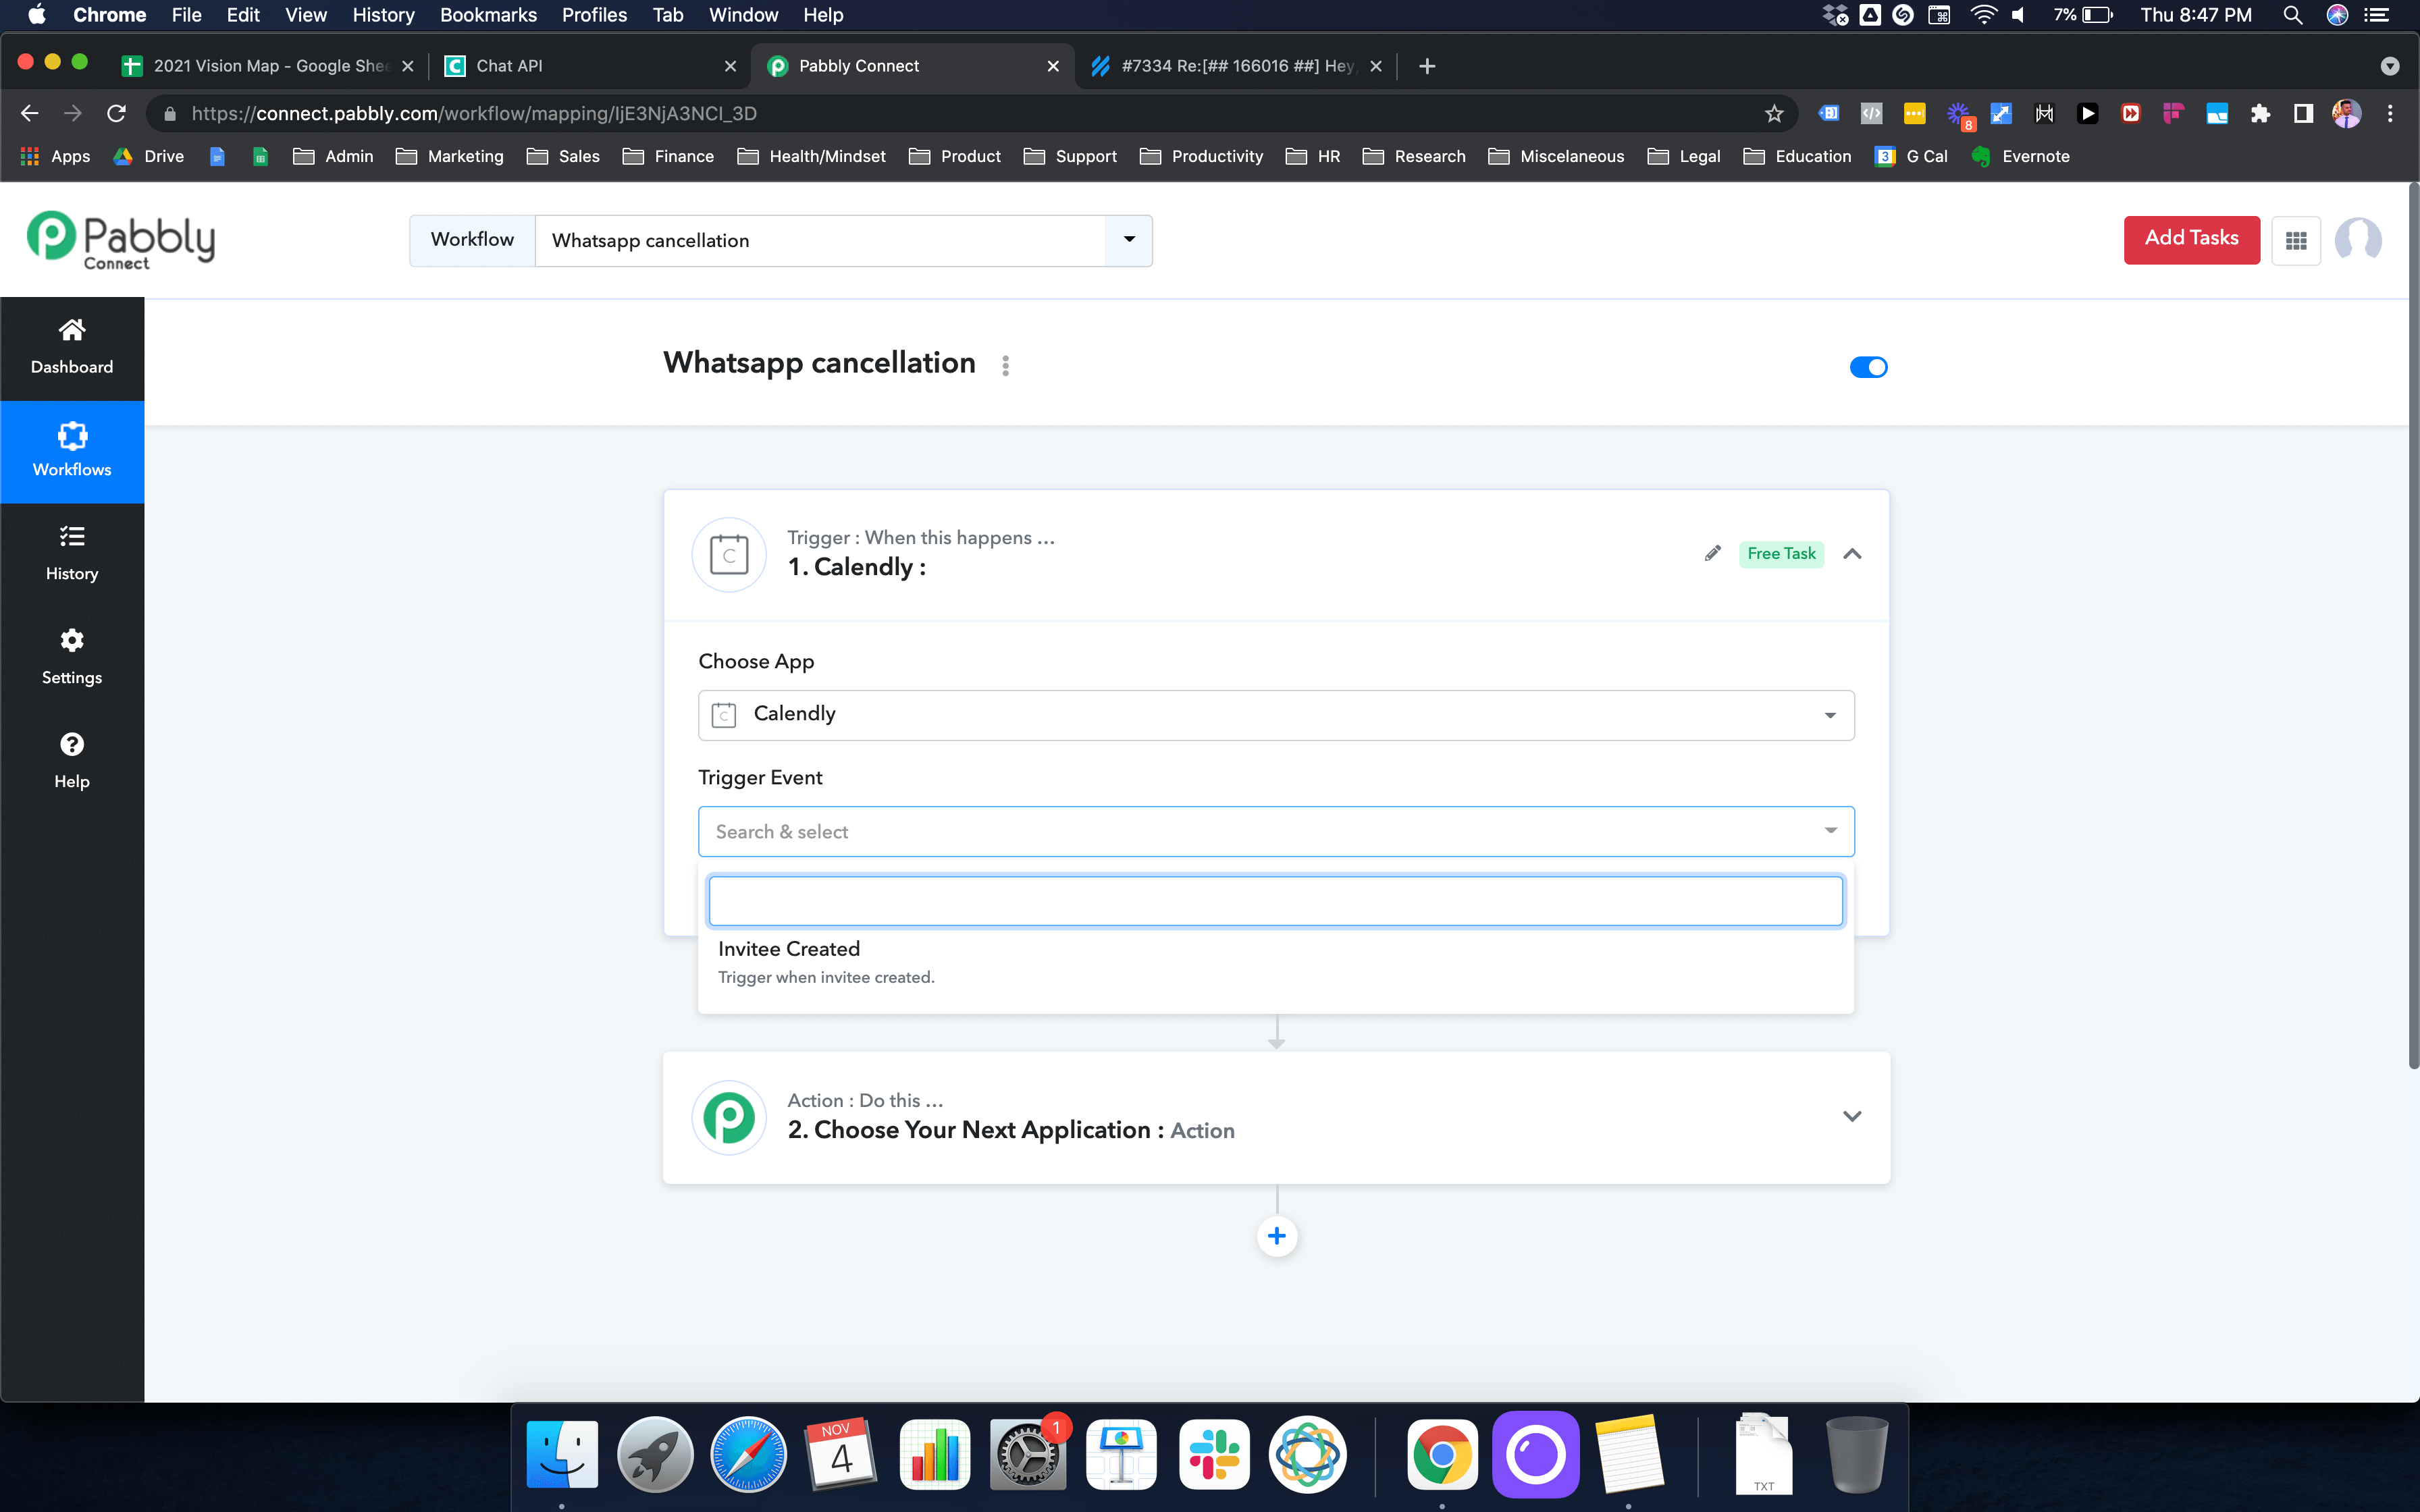Close the Trigger Event Search & select dropdown
2420x1512 pixels.
(x=1276, y=831)
